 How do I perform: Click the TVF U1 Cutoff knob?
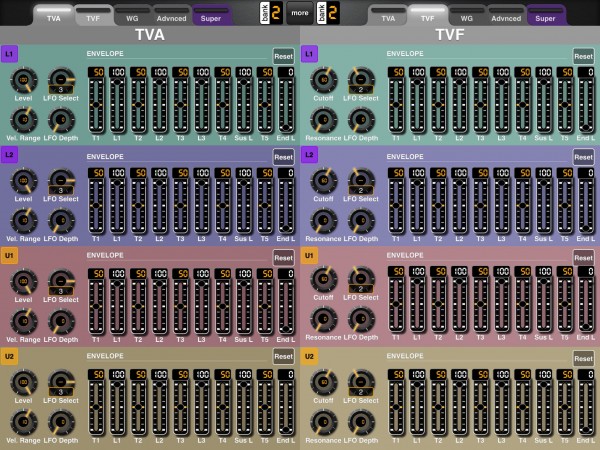point(324,279)
